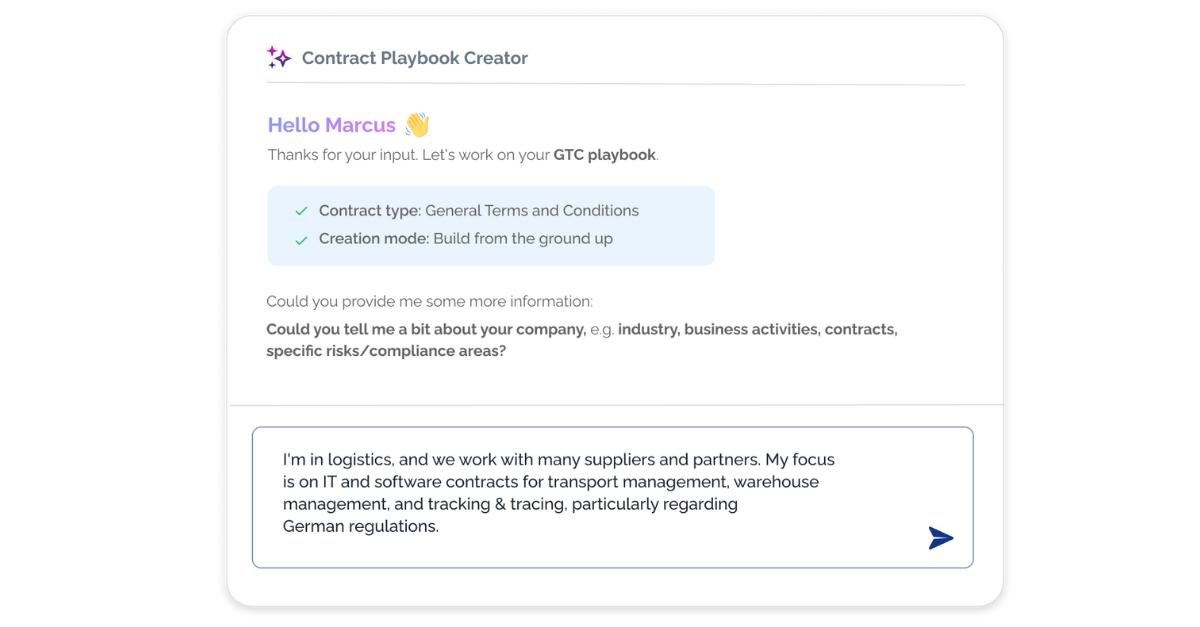Click the sparkle logo beside the header title
Viewport: 1200px width, 627px height.
coord(279,57)
